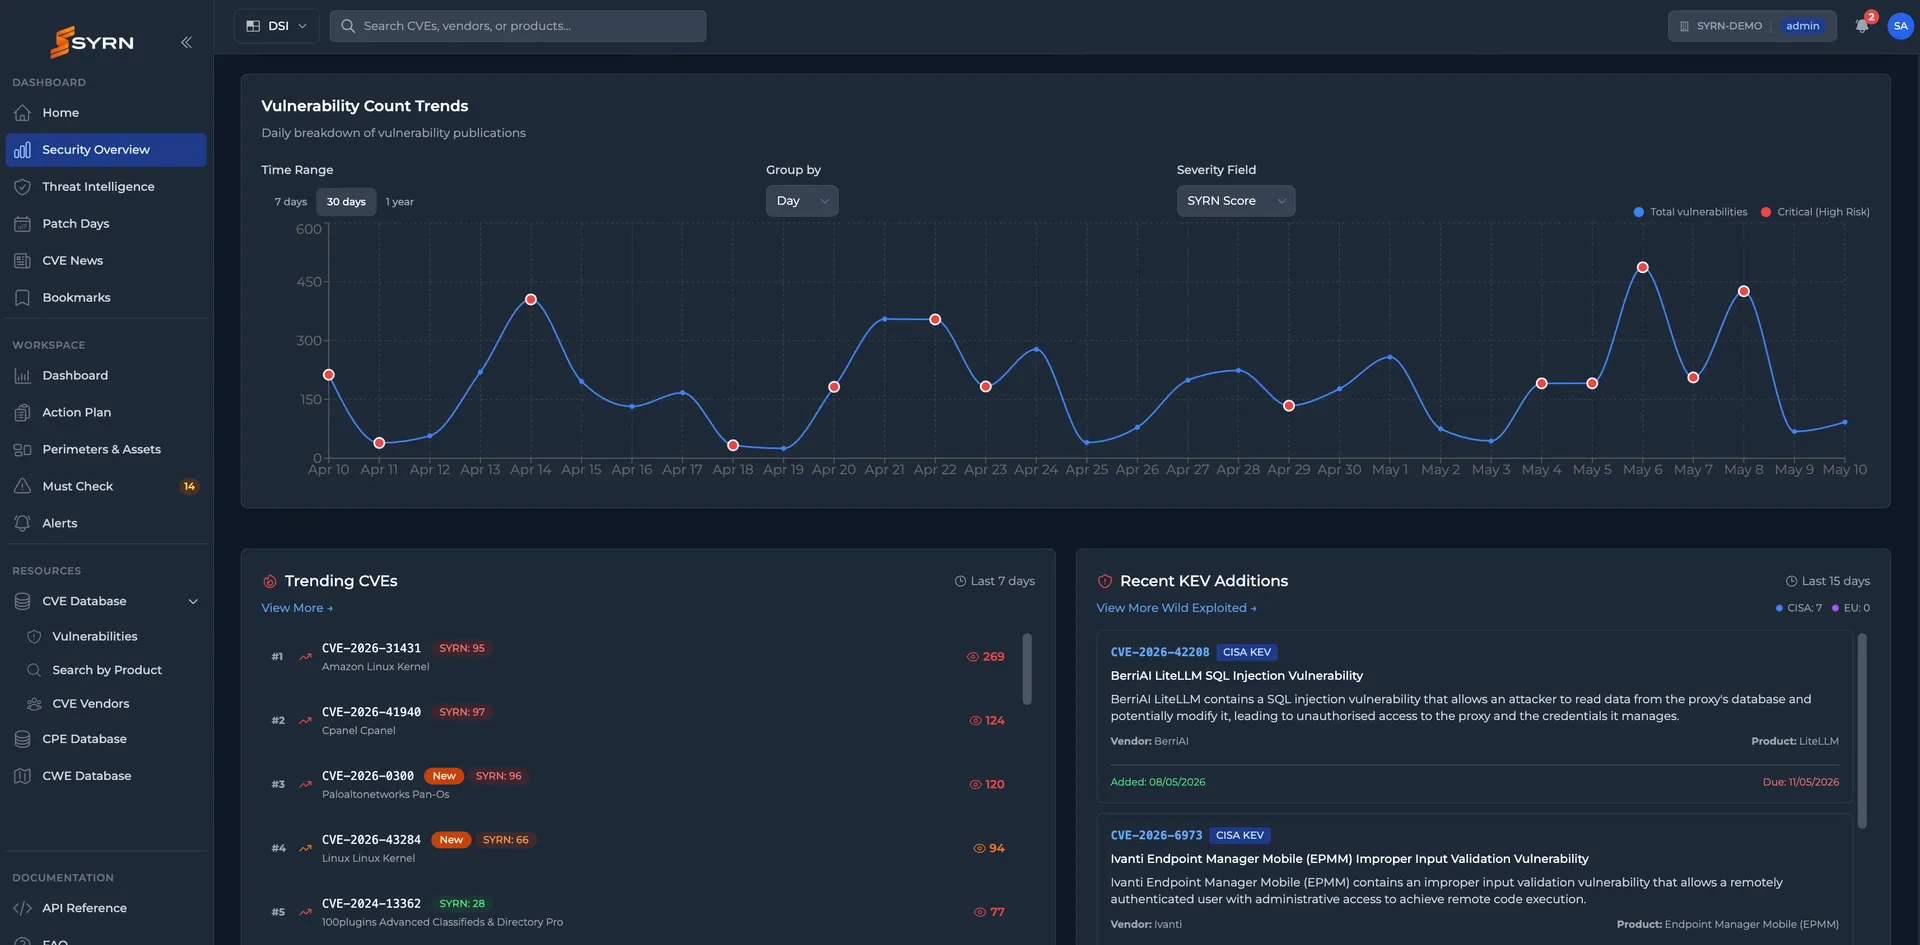Click the SYRN: 66 score badge
The image size is (1920, 945).
click(x=505, y=841)
